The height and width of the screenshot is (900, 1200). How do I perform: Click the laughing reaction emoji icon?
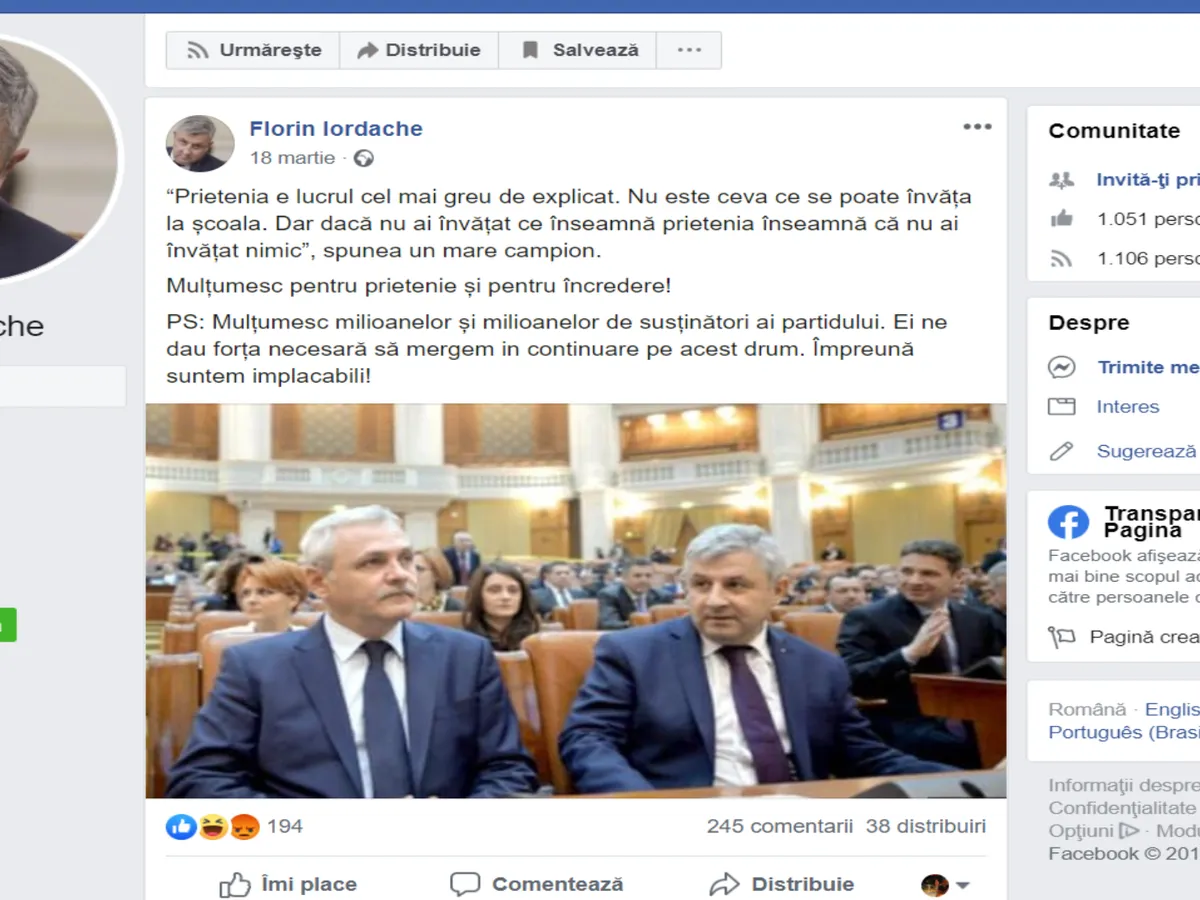click(212, 826)
